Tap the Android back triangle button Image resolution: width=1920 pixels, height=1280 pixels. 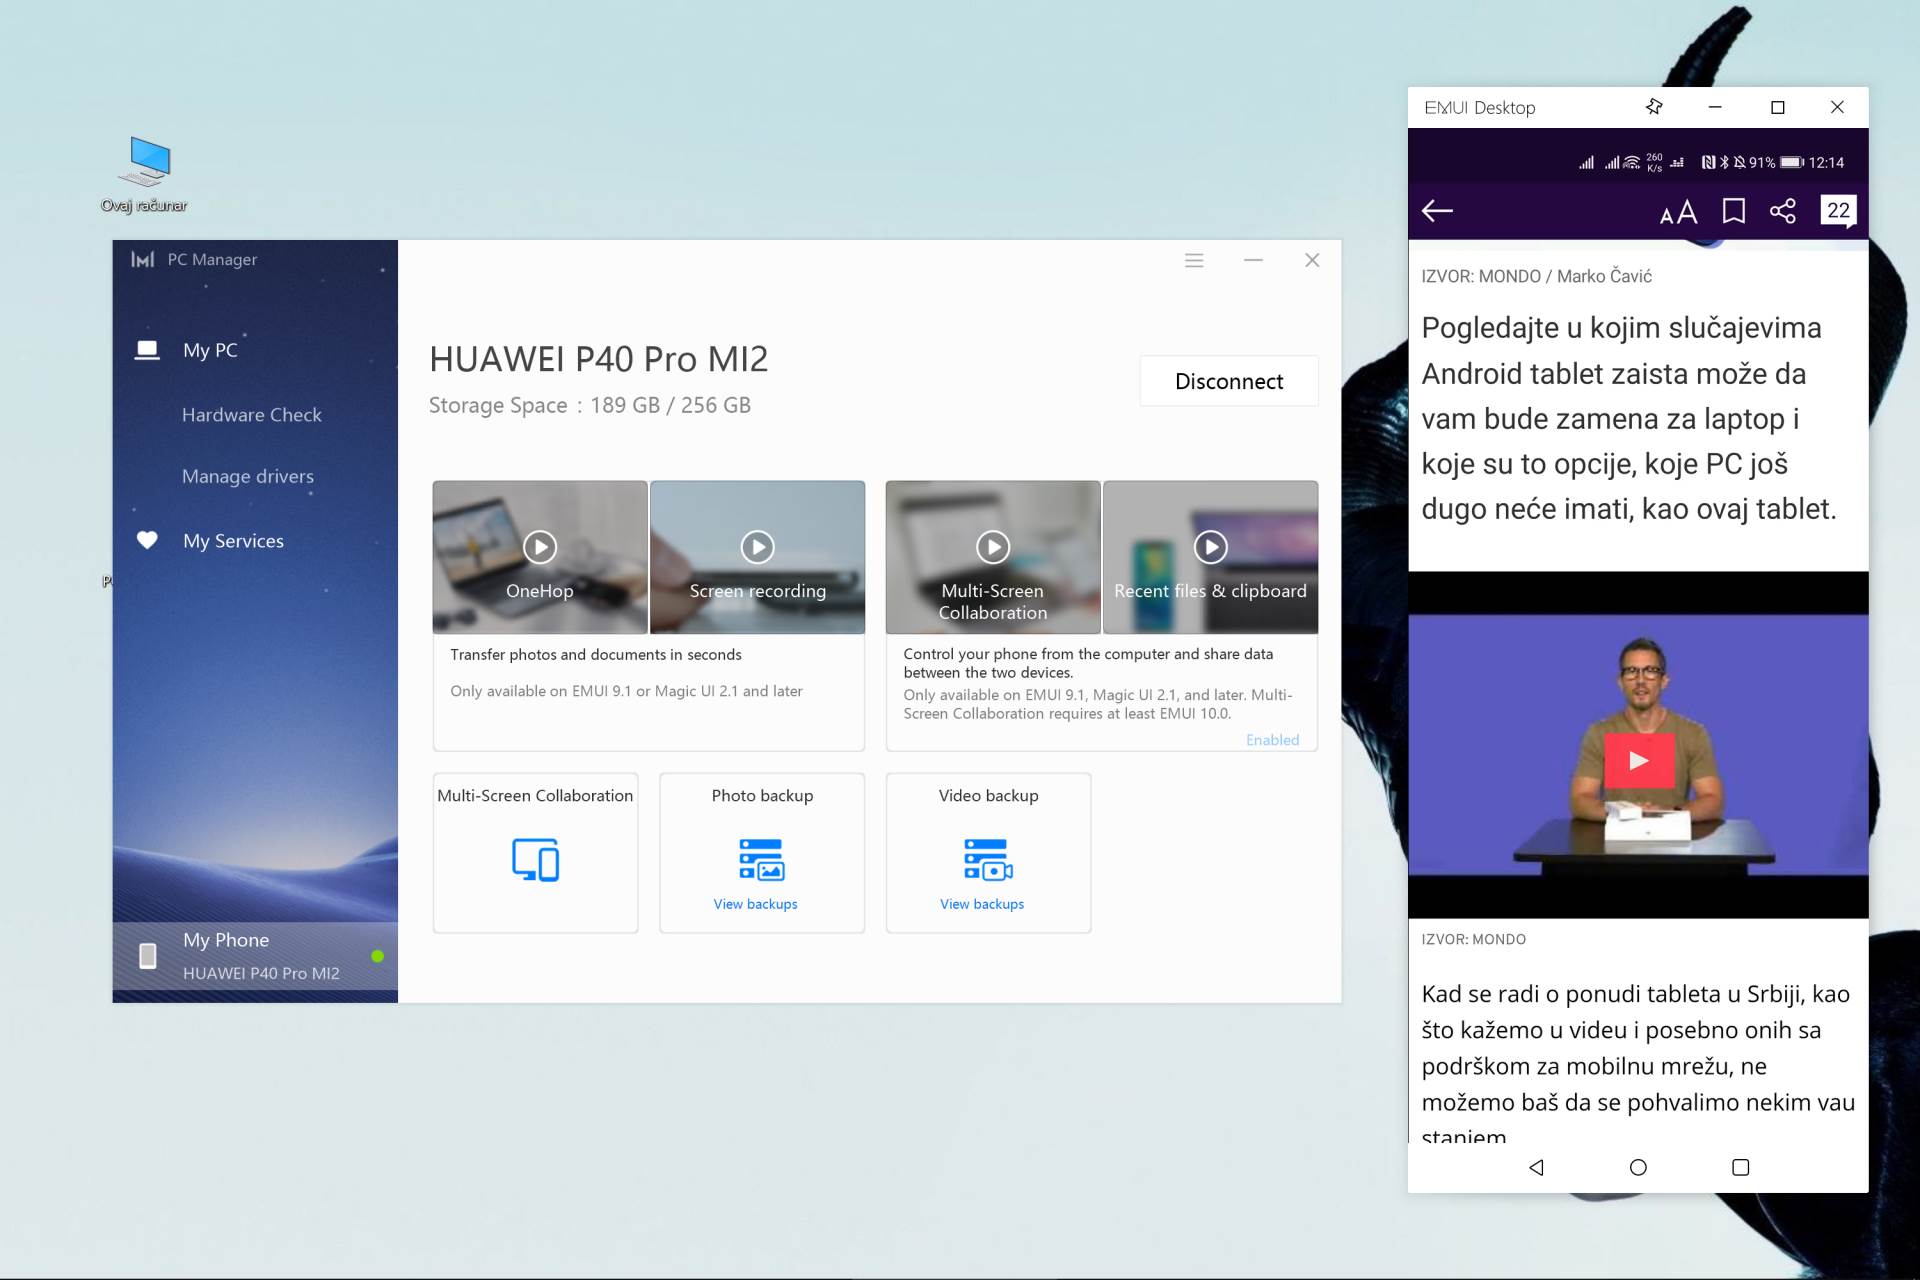pos(1537,1167)
